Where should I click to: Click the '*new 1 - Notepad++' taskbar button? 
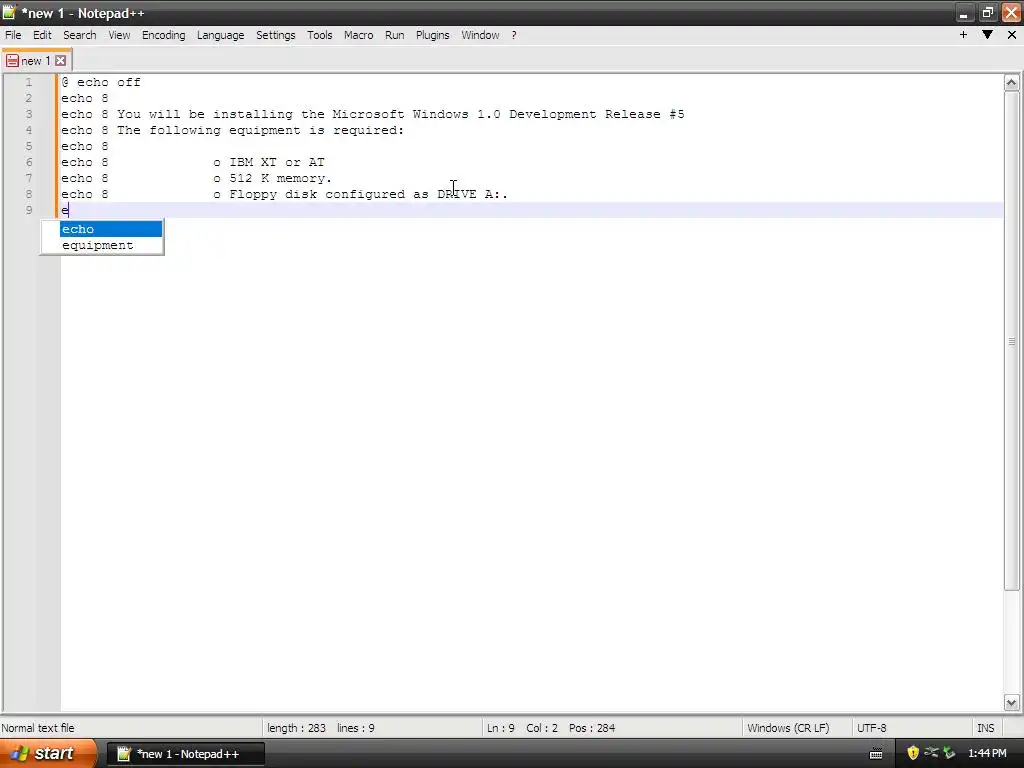coord(186,754)
